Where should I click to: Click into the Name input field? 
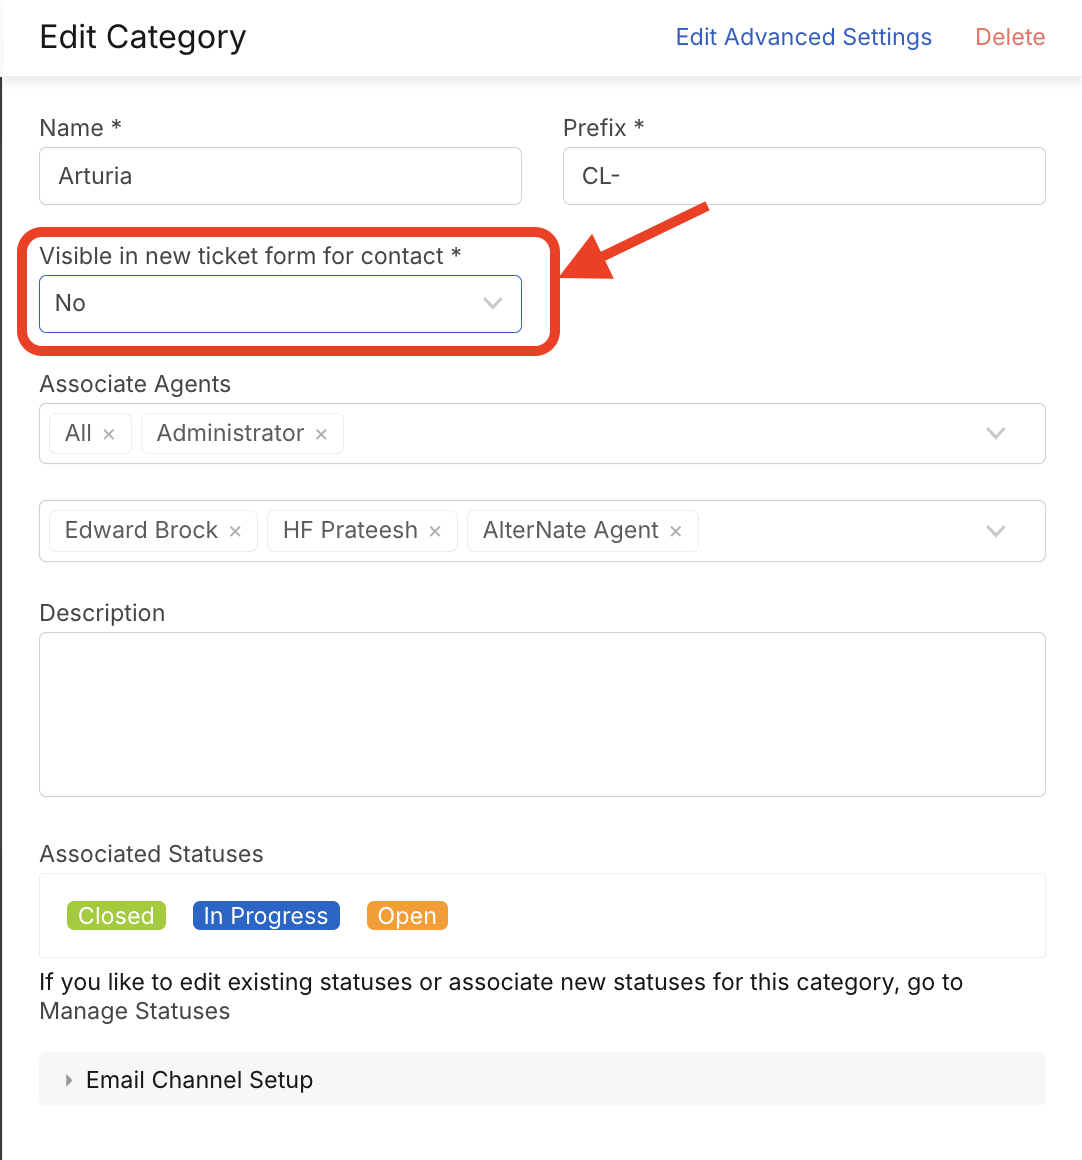(280, 176)
